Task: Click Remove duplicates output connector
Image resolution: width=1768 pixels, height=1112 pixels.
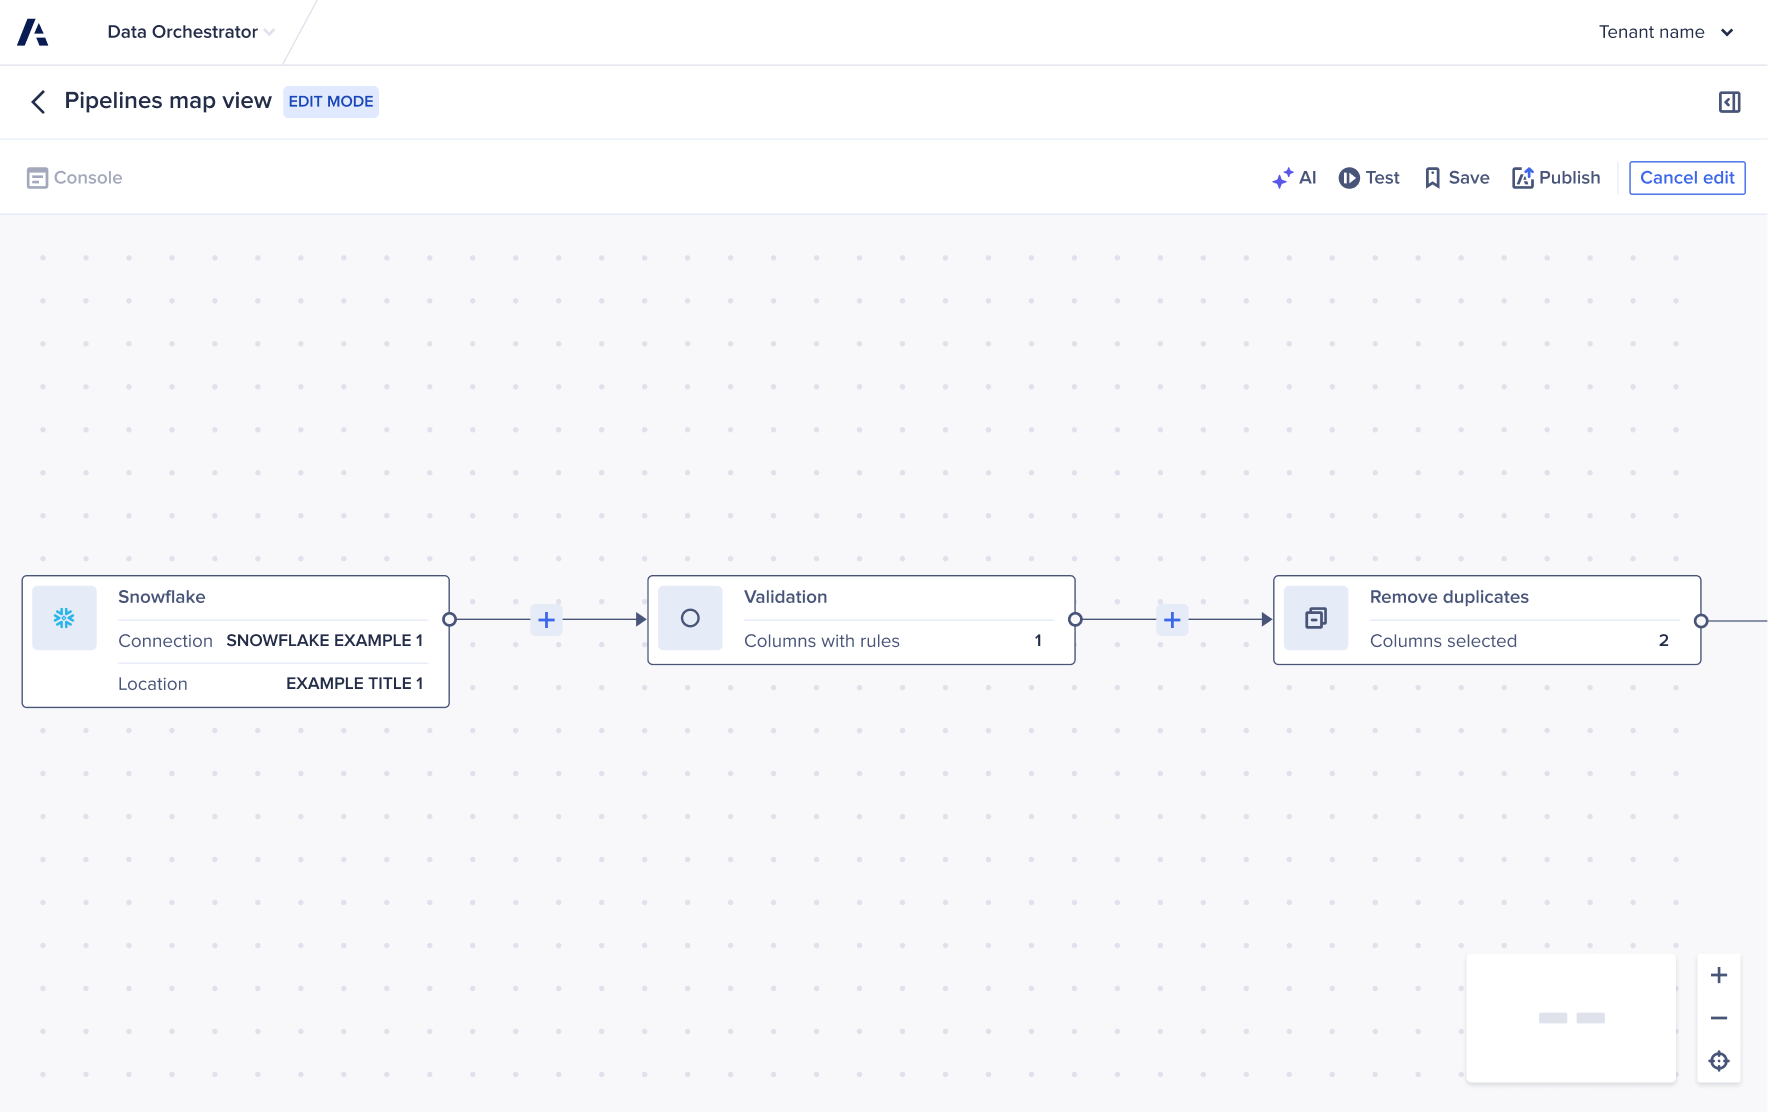Action: click(x=1701, y=621)
